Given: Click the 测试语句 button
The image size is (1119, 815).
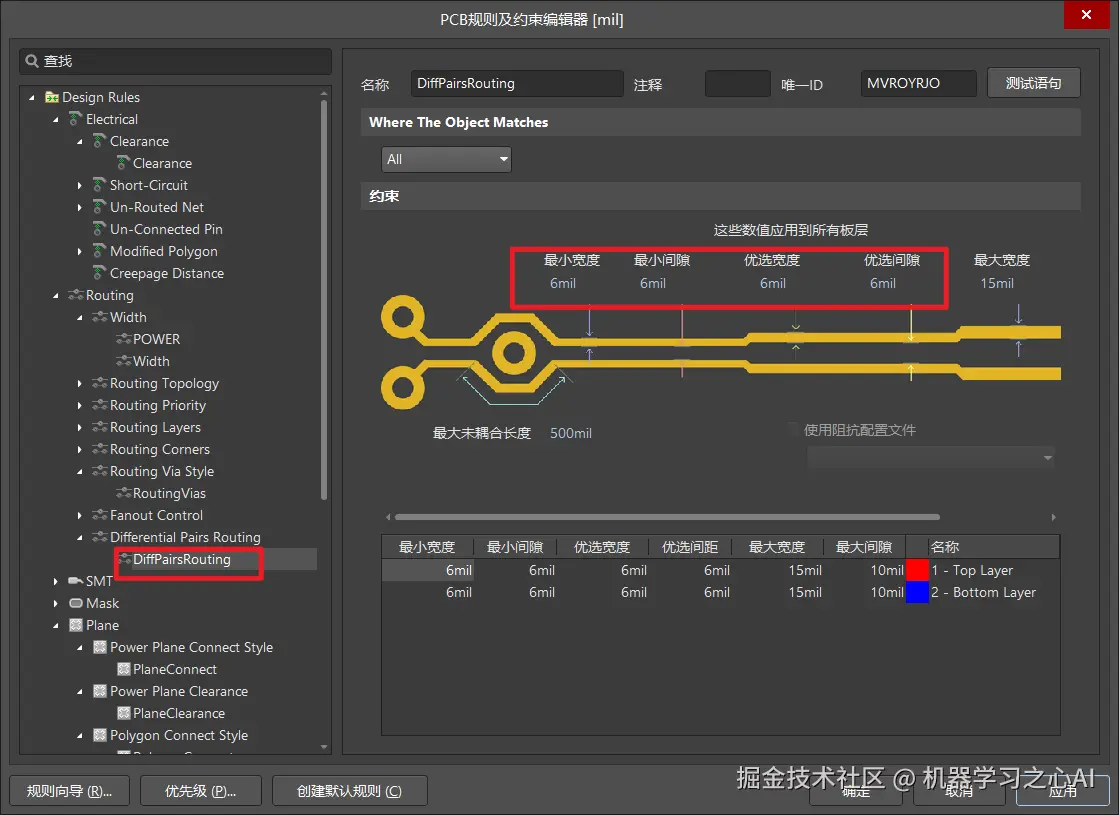Looking at the screenshot, I should 1033,83.
